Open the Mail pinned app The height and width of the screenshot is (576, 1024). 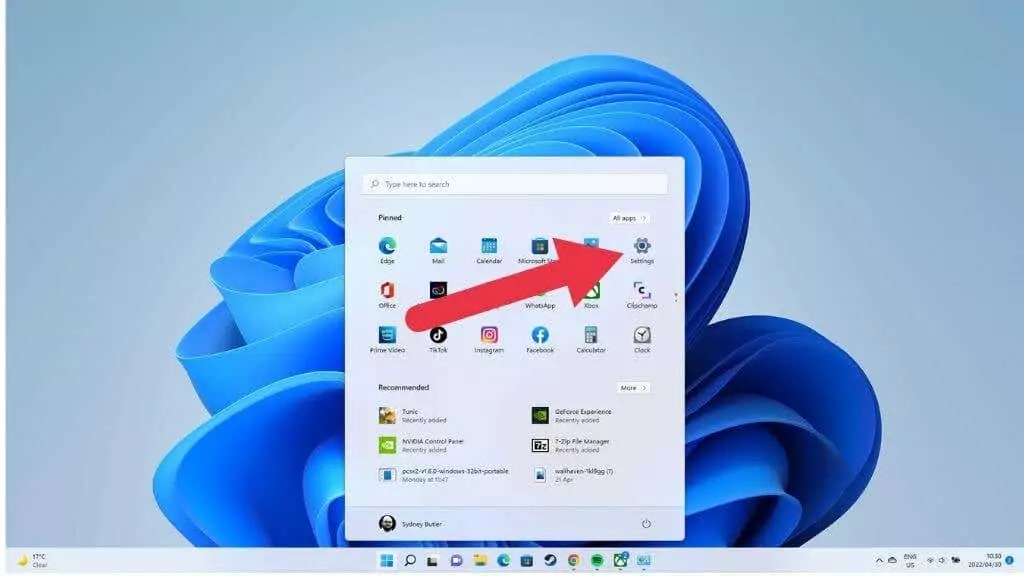[438, 251]
